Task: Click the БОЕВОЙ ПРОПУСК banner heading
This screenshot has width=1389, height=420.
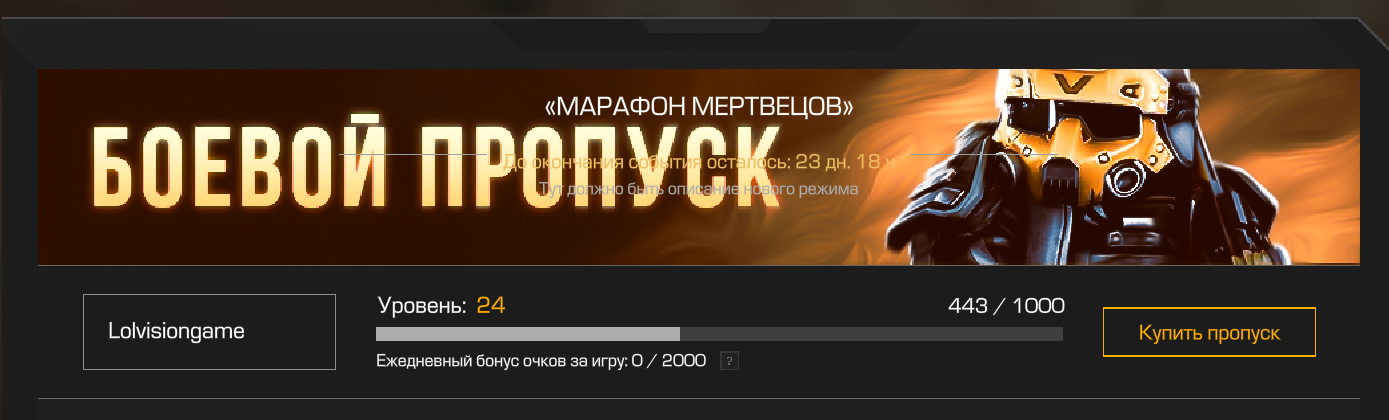Action: click(436, 164)
